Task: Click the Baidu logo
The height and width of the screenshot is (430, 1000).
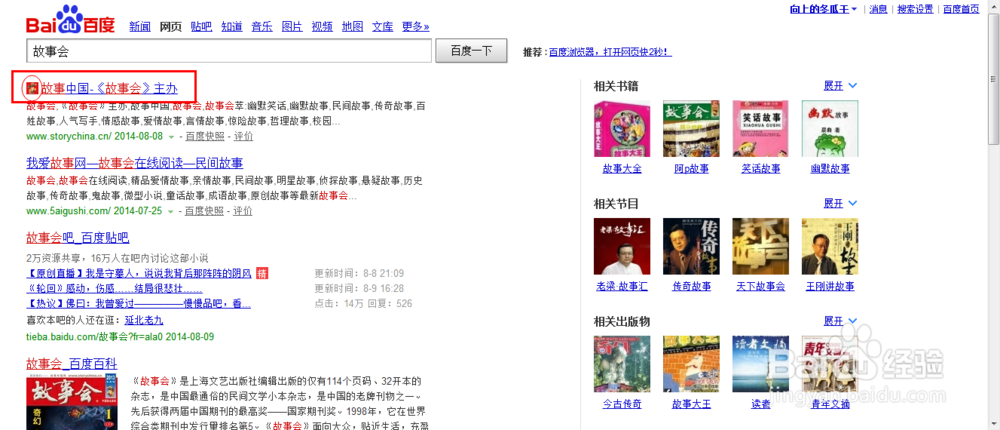Action: tap(70, 21)
